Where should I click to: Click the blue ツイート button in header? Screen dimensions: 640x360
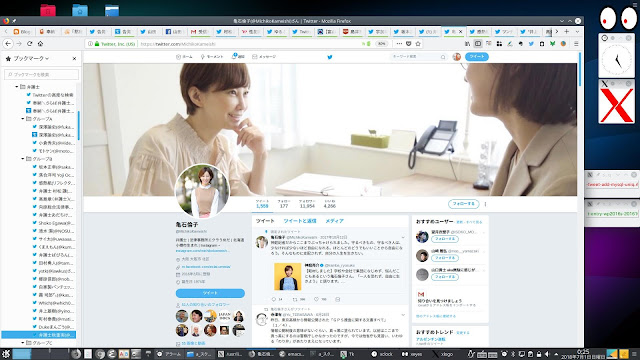(477, 57)
